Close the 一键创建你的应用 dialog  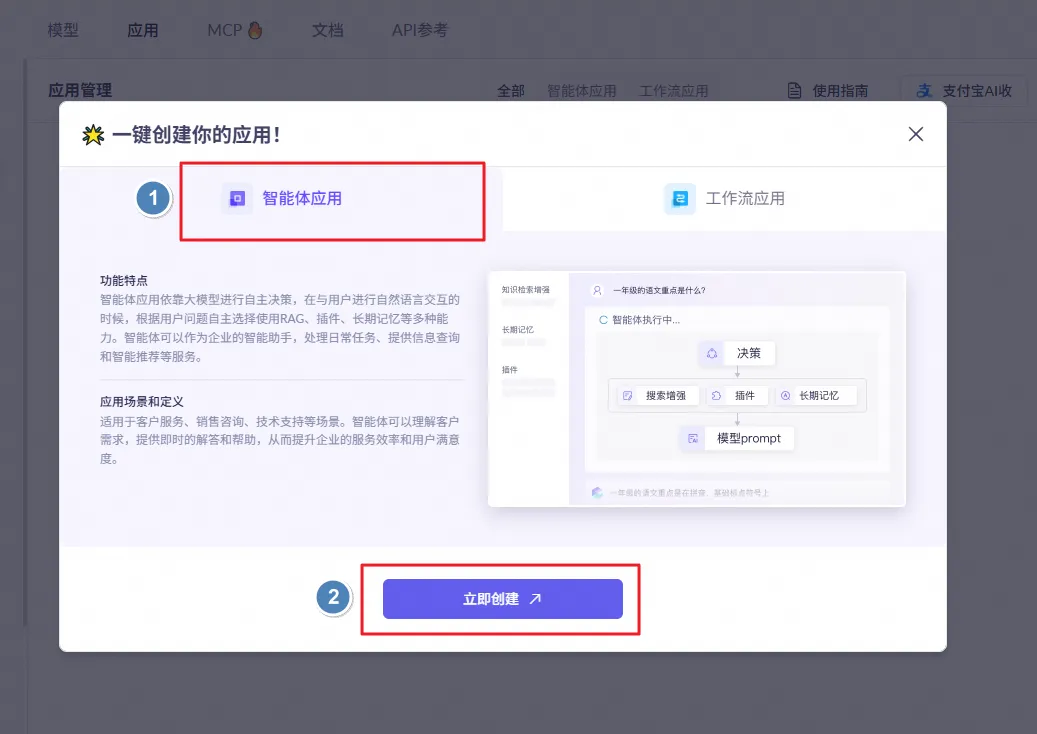pyautogui.click(x=915, y=134)
